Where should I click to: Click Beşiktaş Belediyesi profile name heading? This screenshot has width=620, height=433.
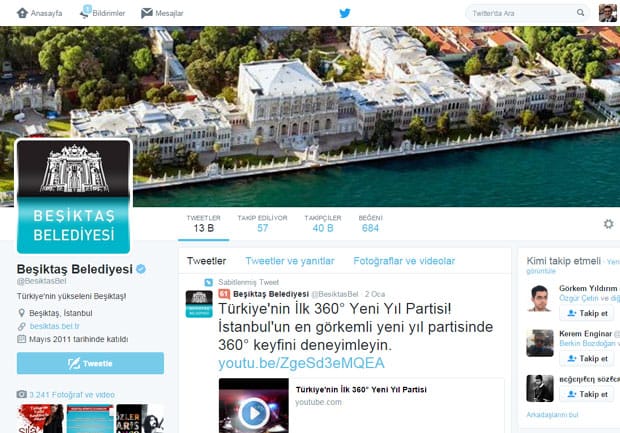74,269
